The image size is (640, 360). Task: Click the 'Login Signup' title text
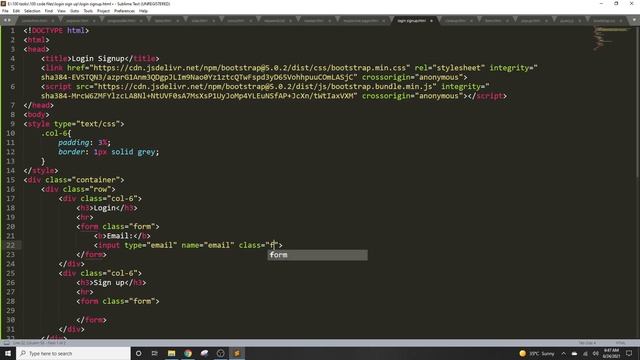pyautogui.click(x=98, y=58)
